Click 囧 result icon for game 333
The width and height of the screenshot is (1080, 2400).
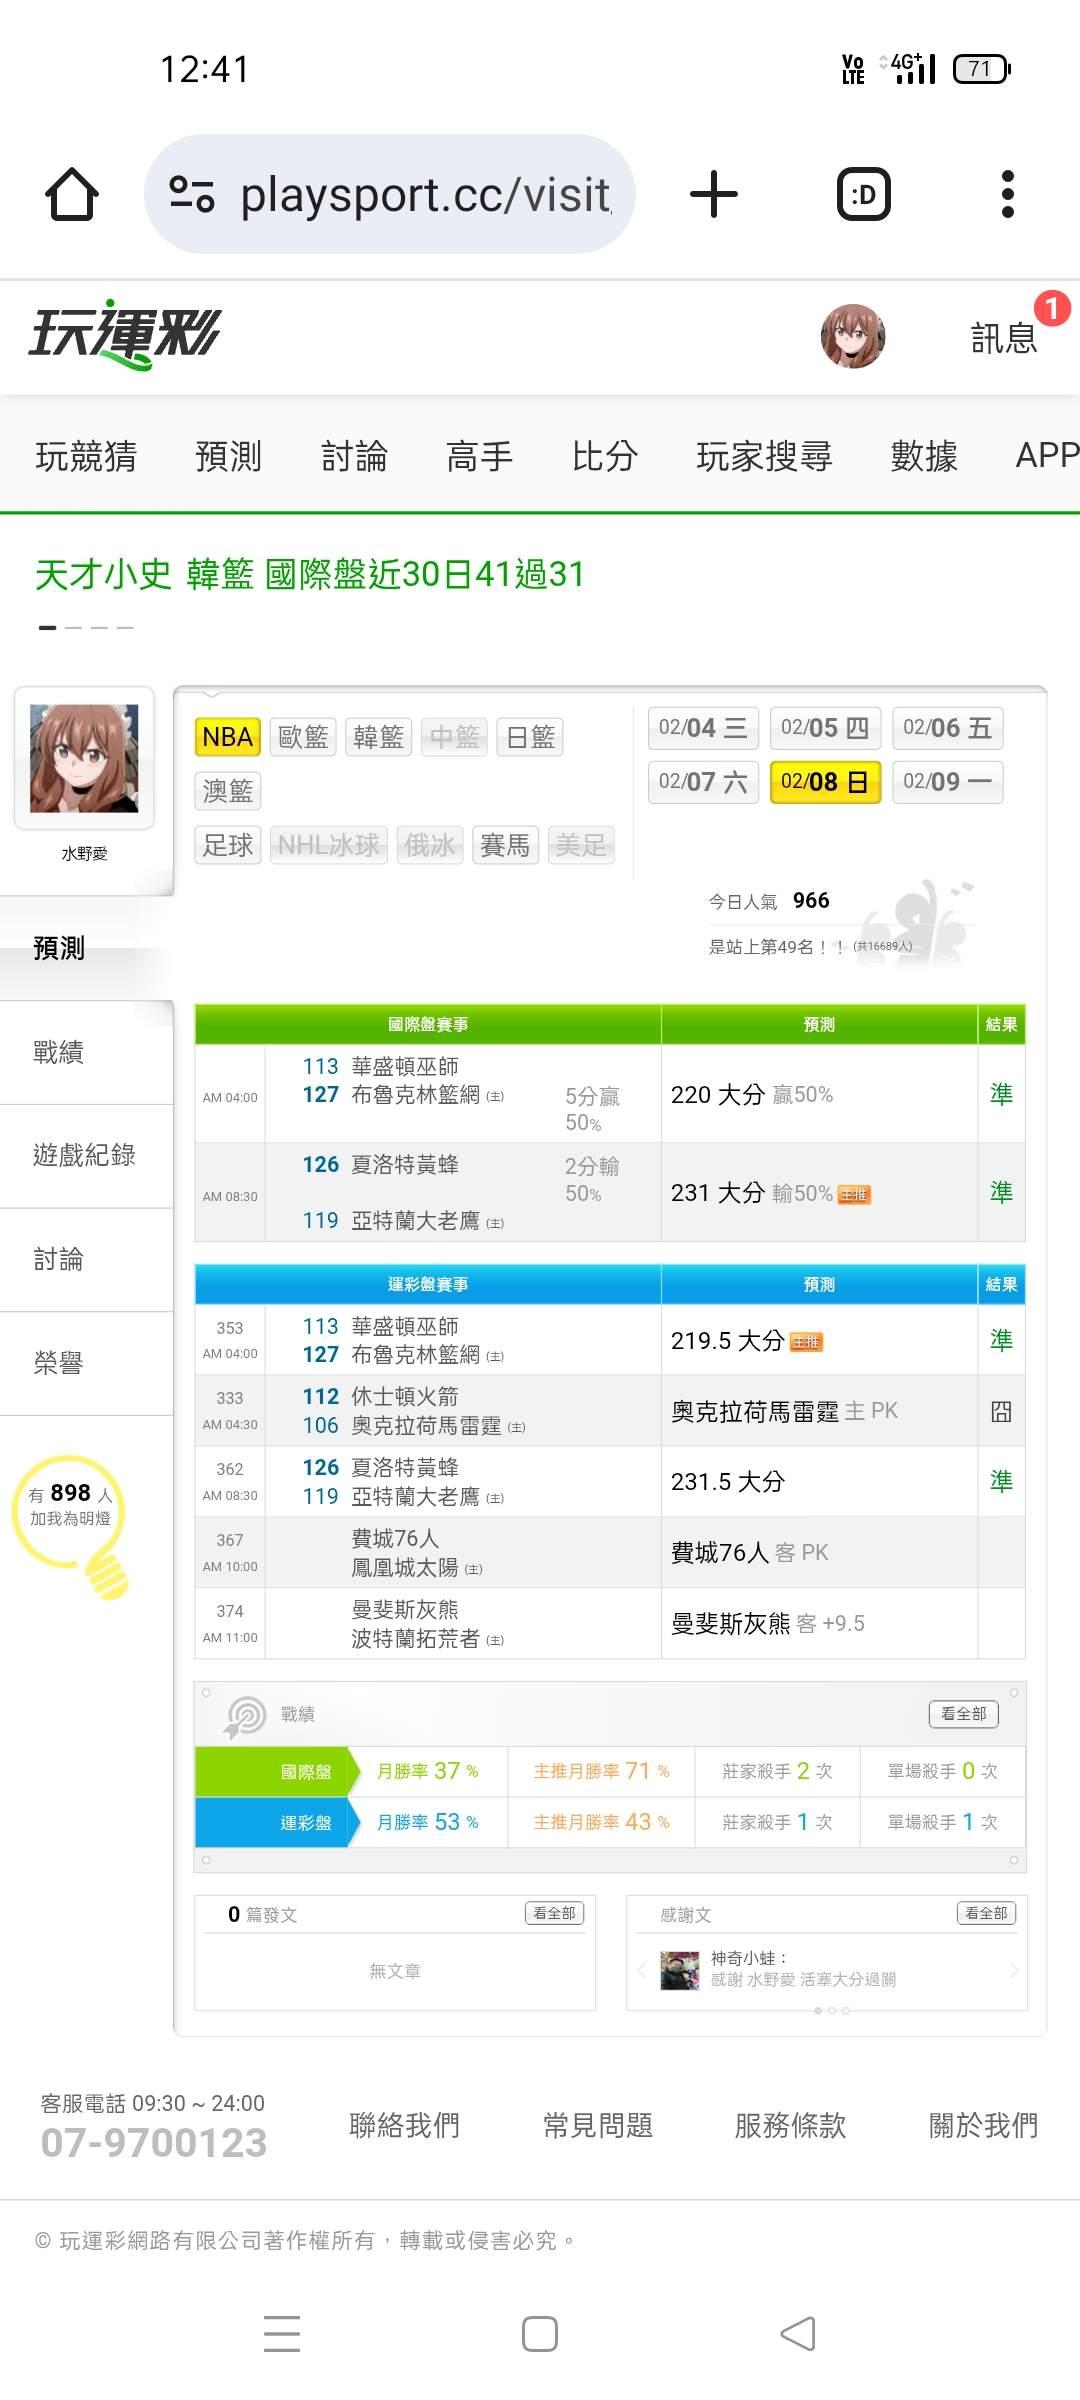tap(1001, 1411)
